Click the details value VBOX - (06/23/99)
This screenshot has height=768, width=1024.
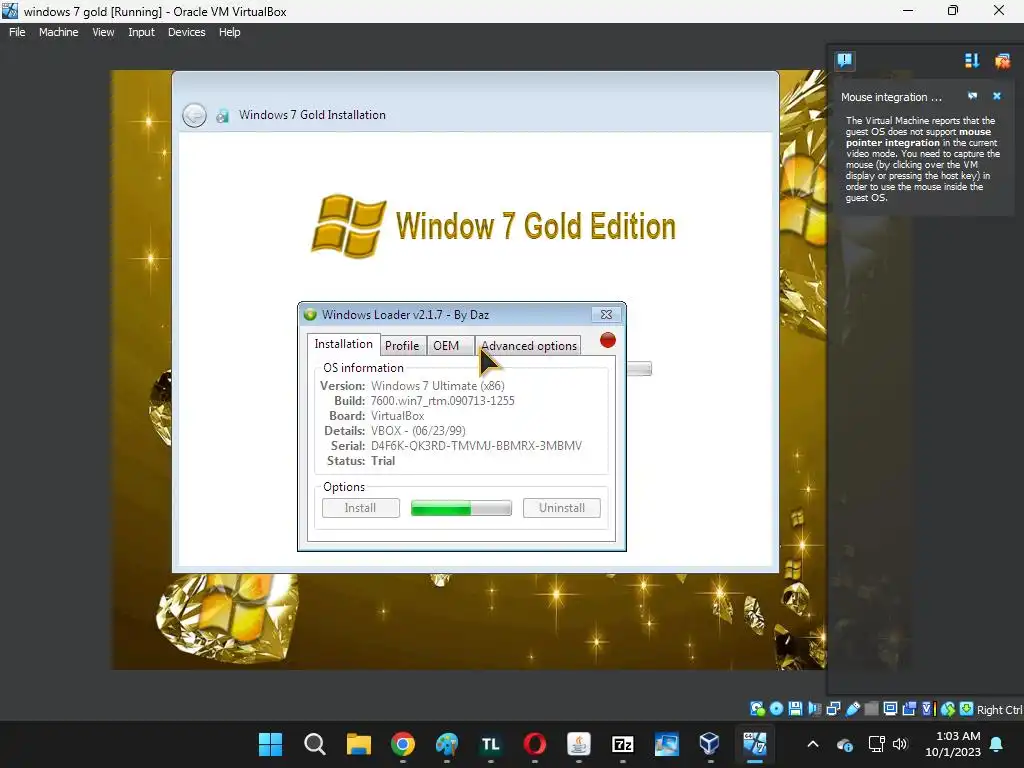[418, 431]
